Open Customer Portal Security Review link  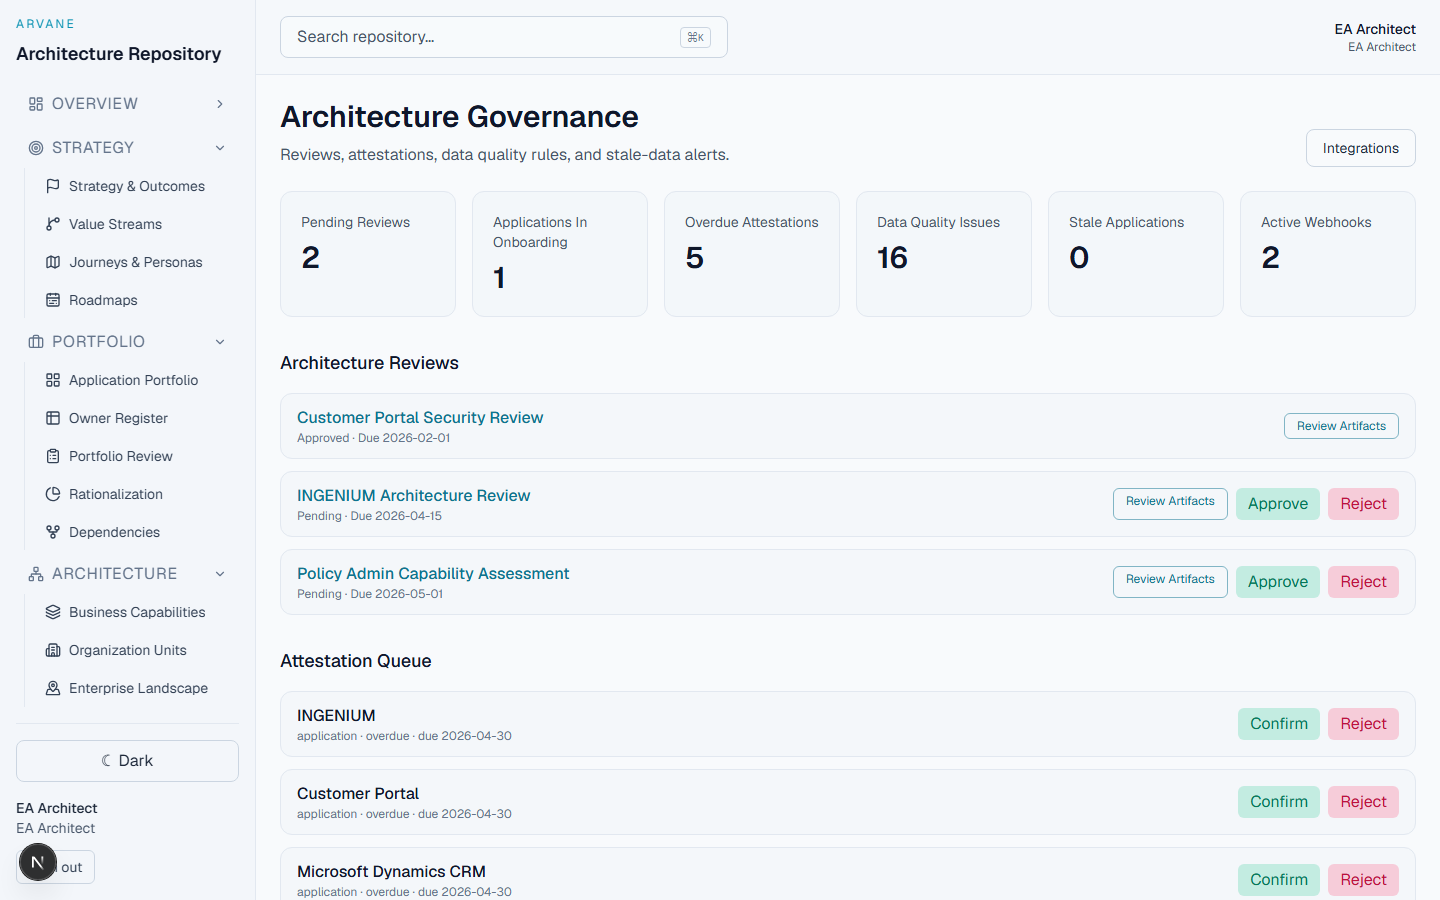420,418
